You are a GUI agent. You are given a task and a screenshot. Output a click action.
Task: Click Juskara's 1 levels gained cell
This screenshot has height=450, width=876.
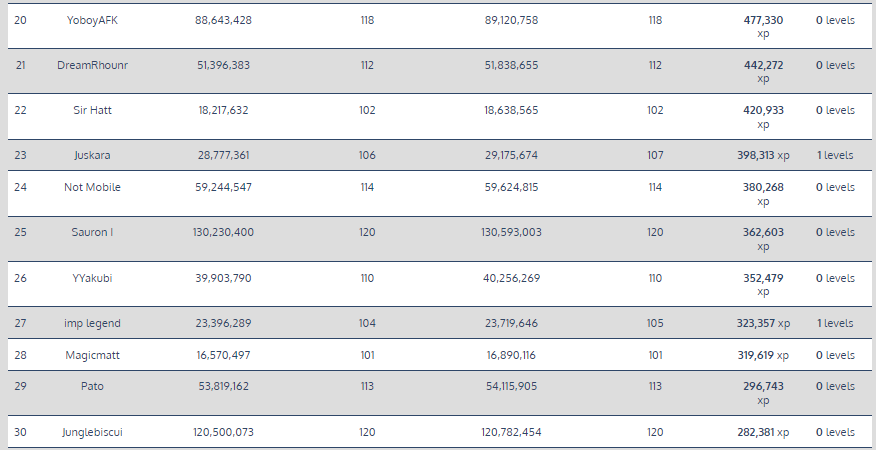tap(835, 156)
